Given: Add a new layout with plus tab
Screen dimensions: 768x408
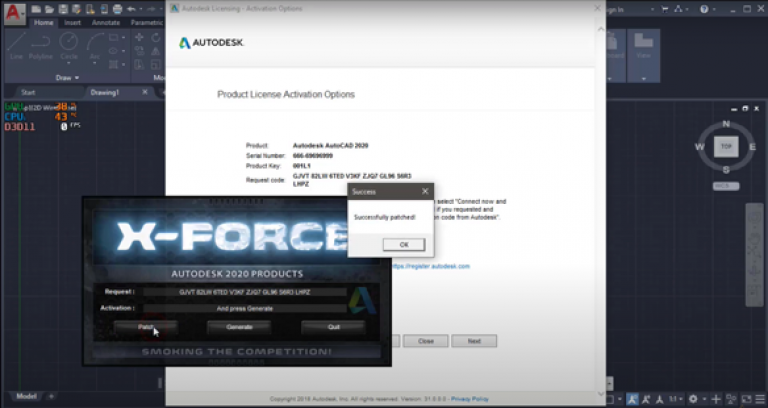Looking at the screenshot, I should [x=51, y=396].
